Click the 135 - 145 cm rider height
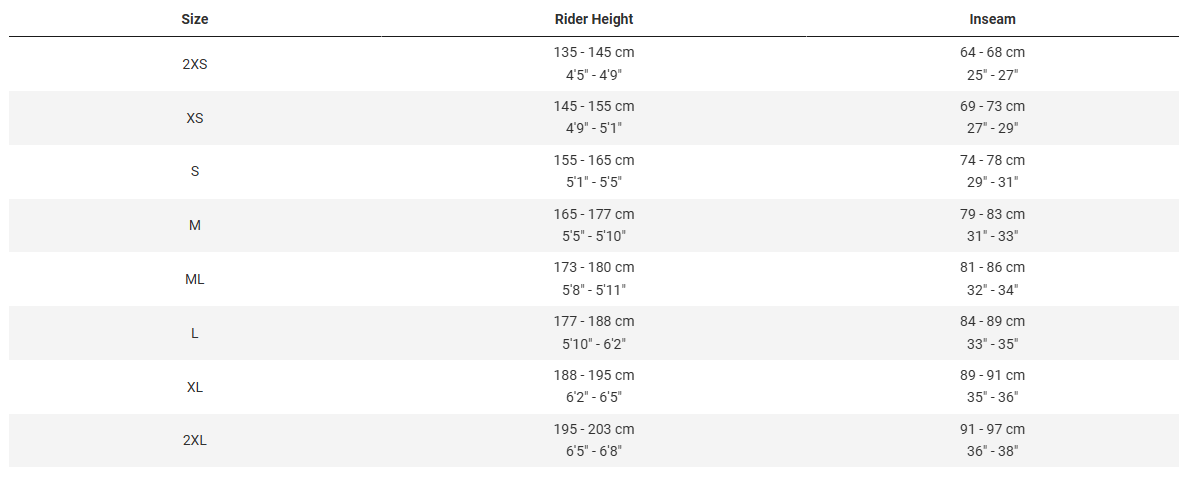Image resolution: width=1195 pixels, height=484 pixels. pyautogui.click(x=593, y=52)
